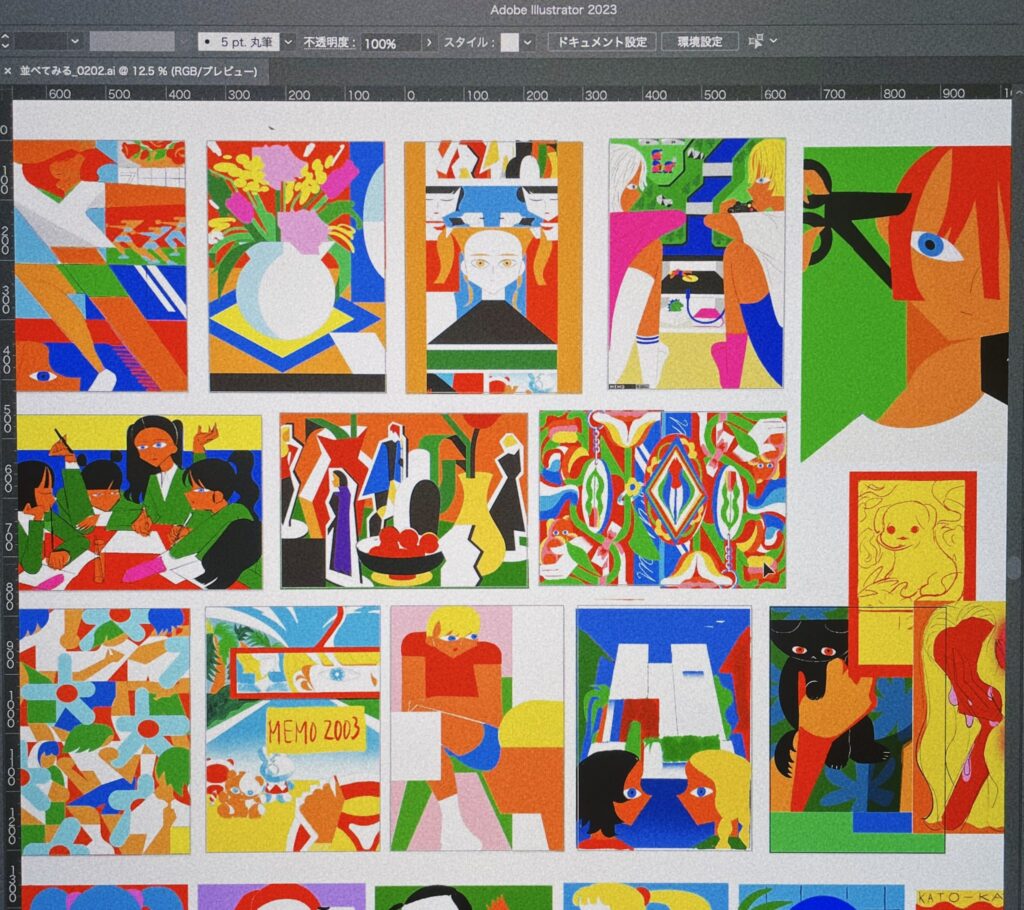Click the horizontal ruler above the canvas
This screenshot has height=910, width=1024.
click(500, 94)
